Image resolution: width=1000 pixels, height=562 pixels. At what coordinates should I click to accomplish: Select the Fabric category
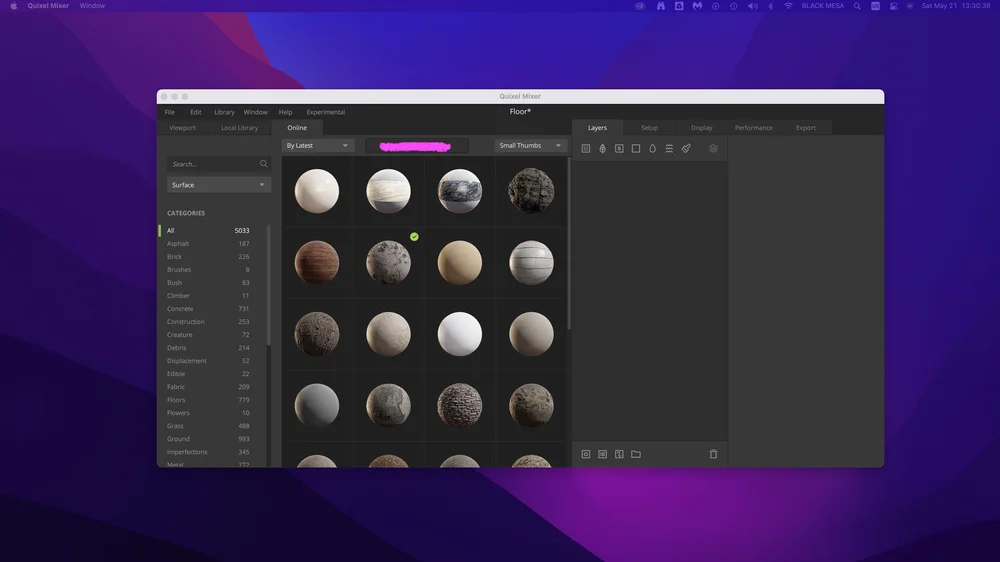pos(208,387)
